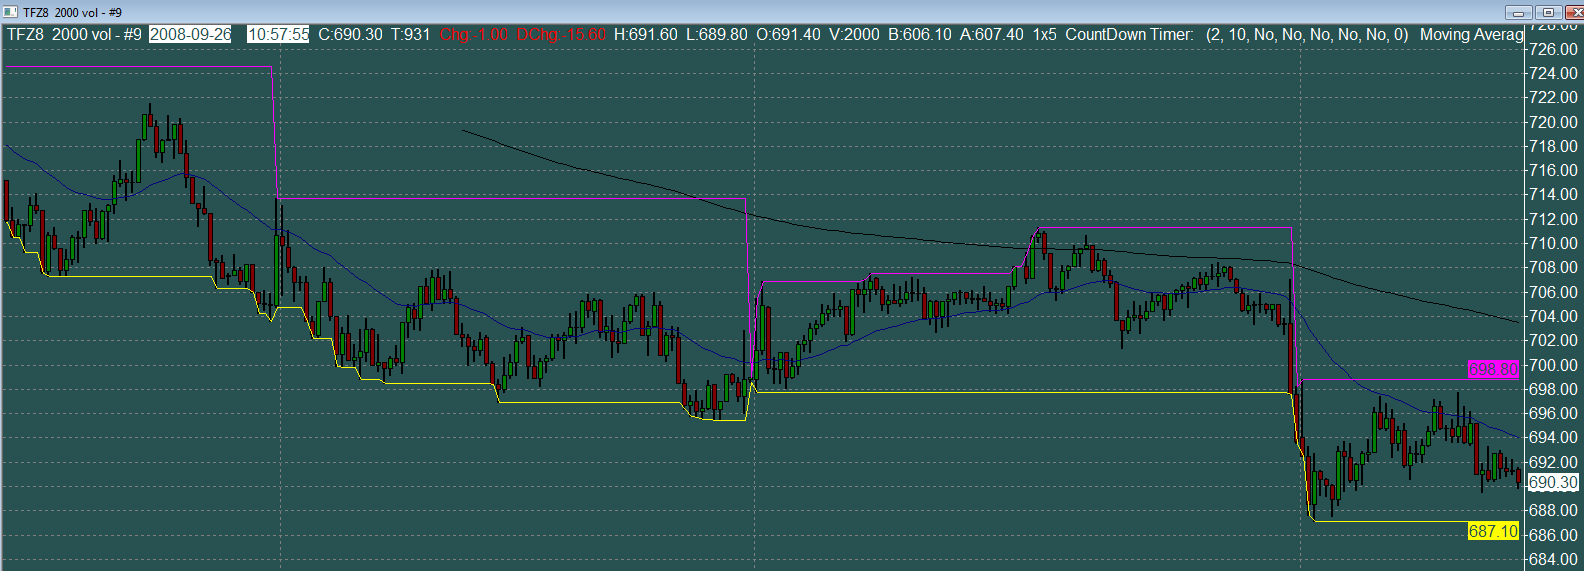The image size is (1584, 571).
Task: Click the 1x5 bid/ask size text
Action: point(1045,34)
